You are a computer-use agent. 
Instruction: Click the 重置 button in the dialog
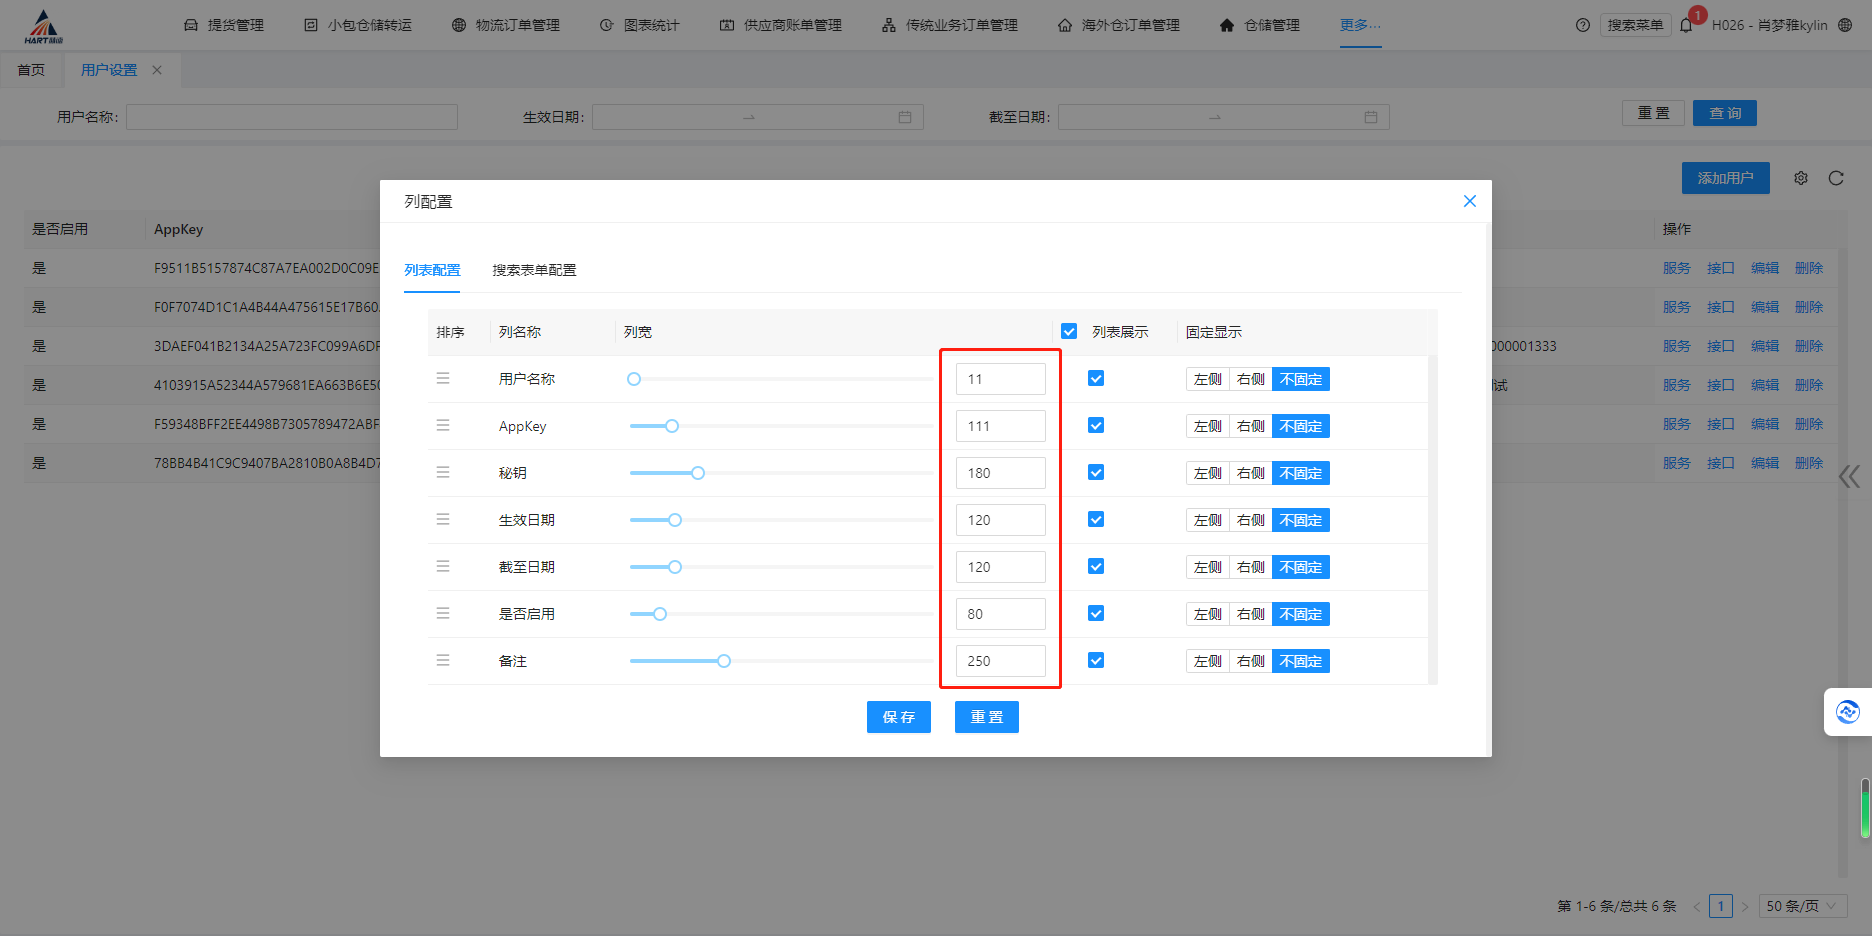point(986,717)
